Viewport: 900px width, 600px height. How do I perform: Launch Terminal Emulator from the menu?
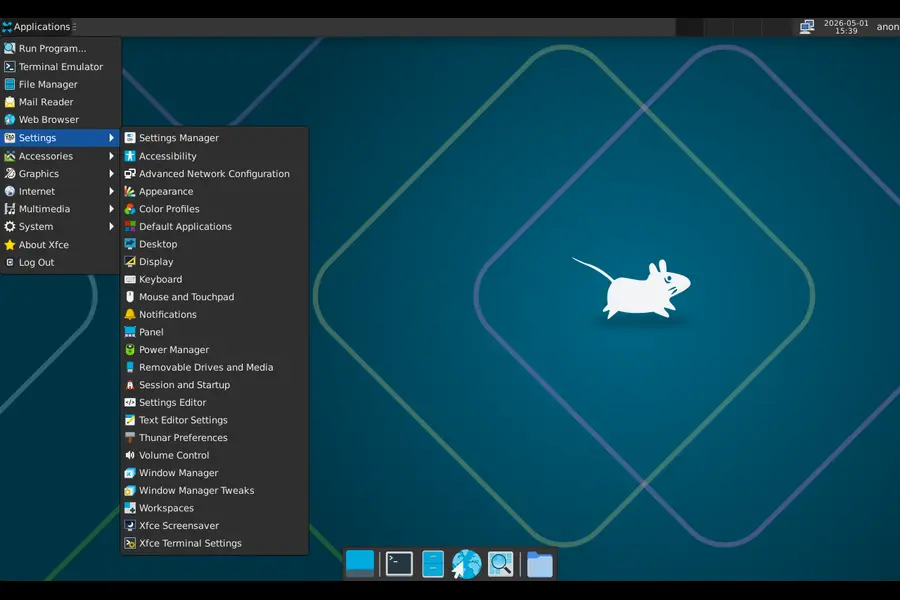point(60,67)
